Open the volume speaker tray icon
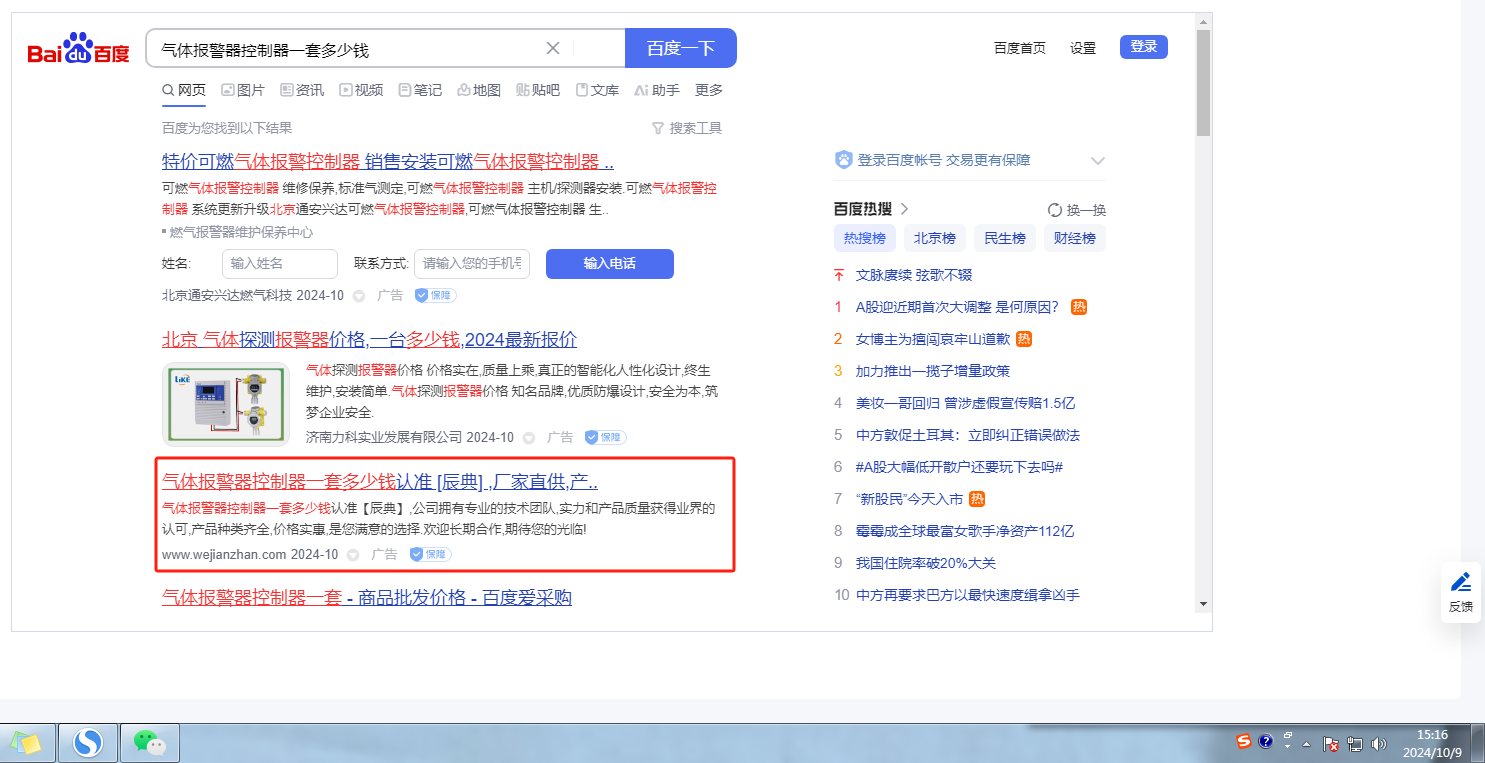Viewport: 1485px width, 763px height. point(1379,743)
